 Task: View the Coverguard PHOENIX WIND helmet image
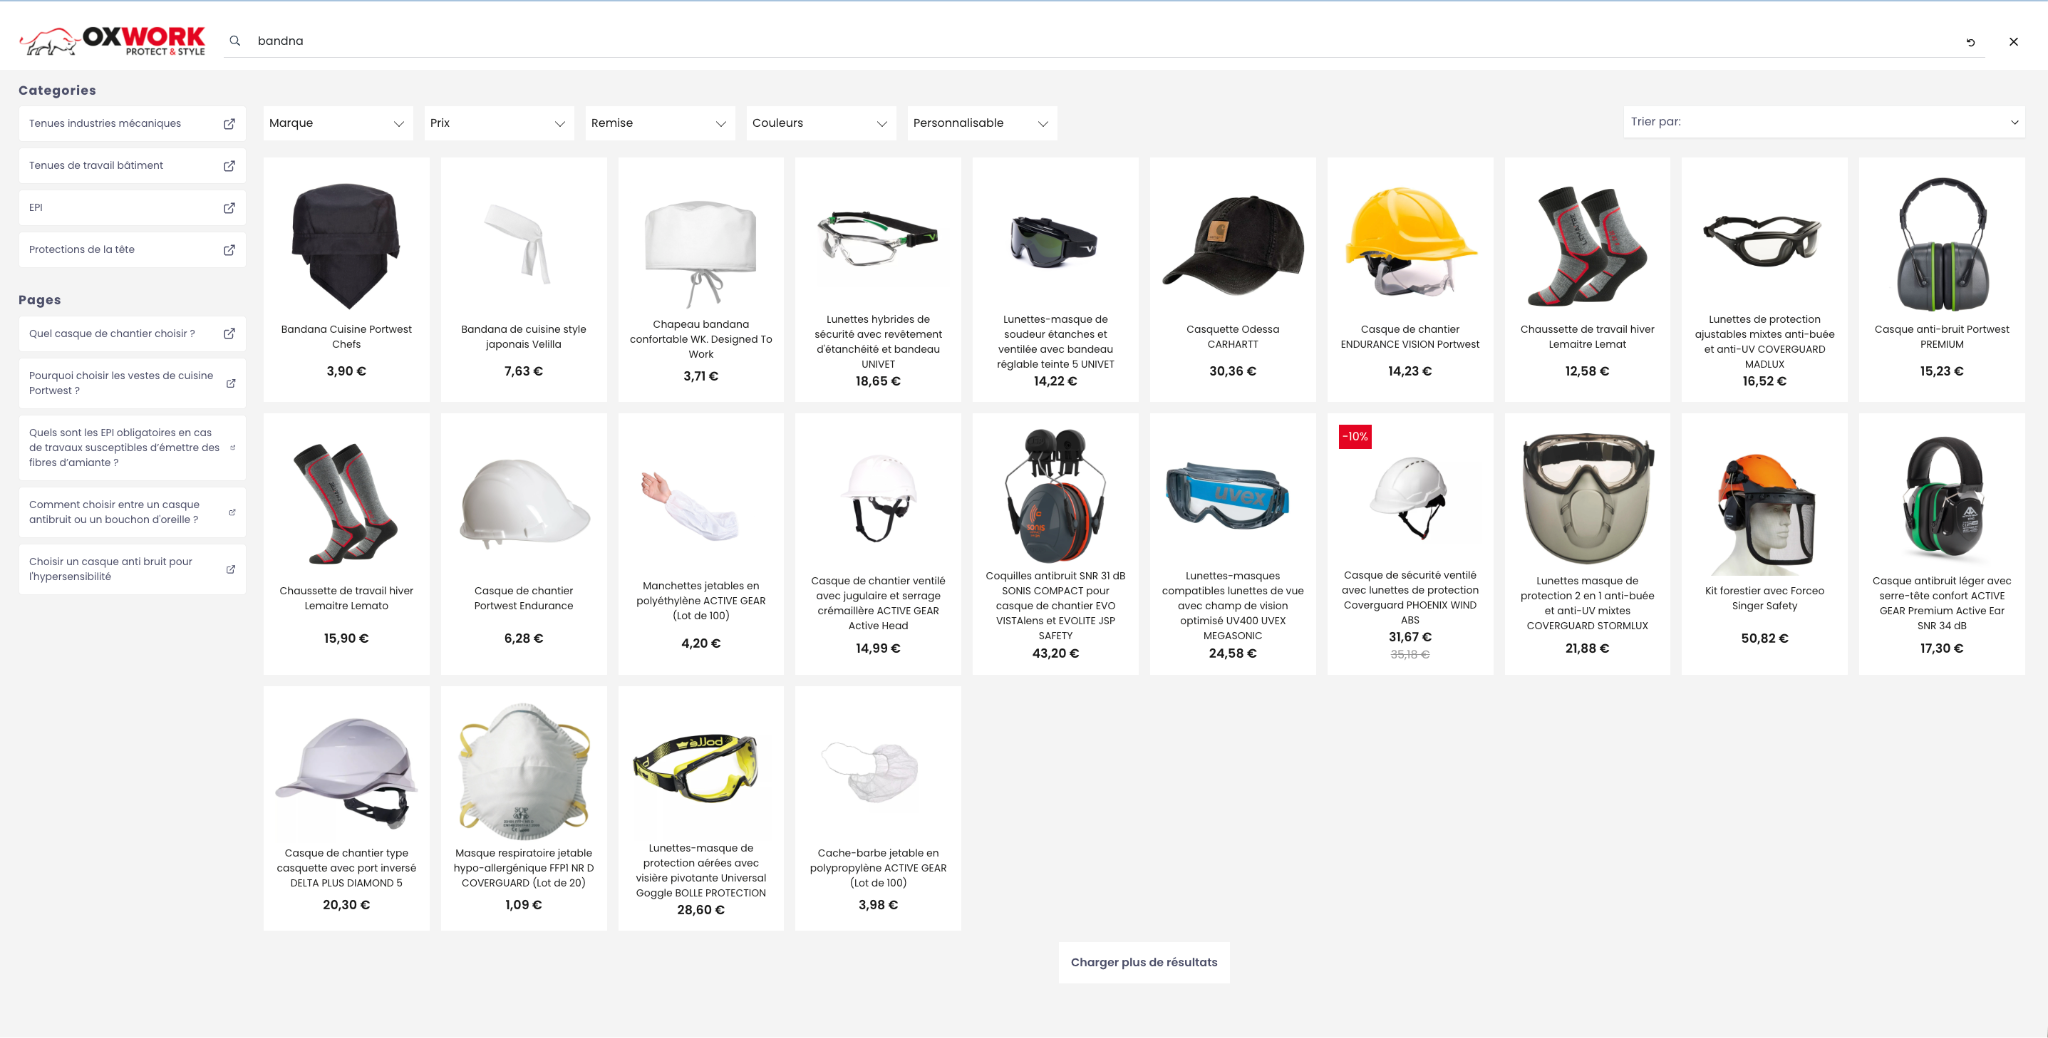[x=1410, y=498]
